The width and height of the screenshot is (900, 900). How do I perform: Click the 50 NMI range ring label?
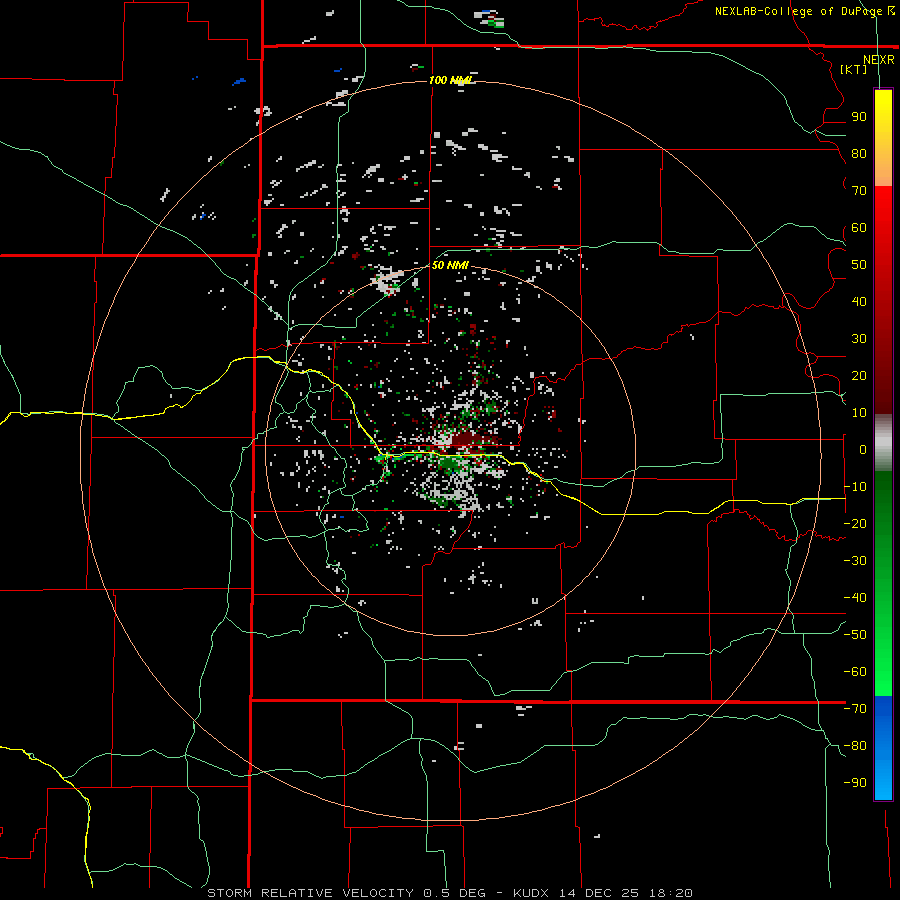pyautogui.click(x=450, y=265)
